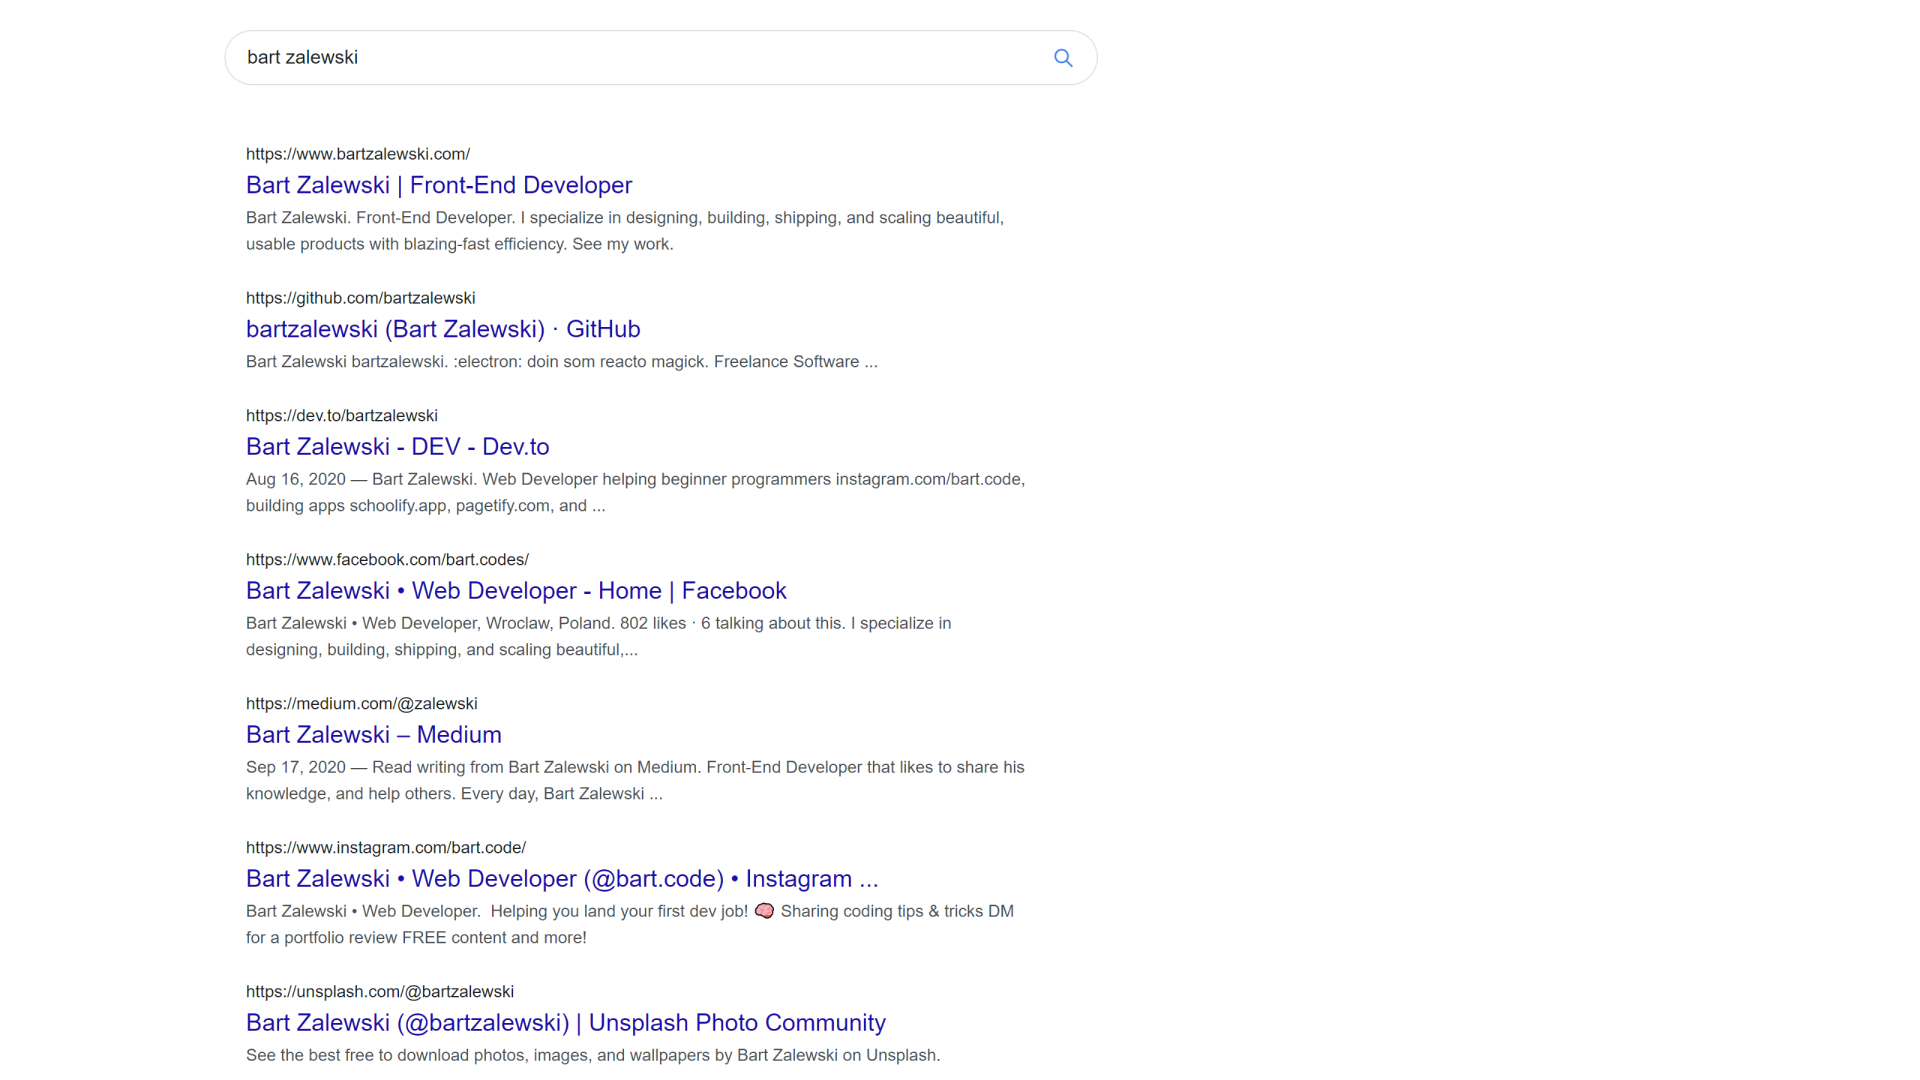Click the medium.com/@zalewski URL line

362,704
